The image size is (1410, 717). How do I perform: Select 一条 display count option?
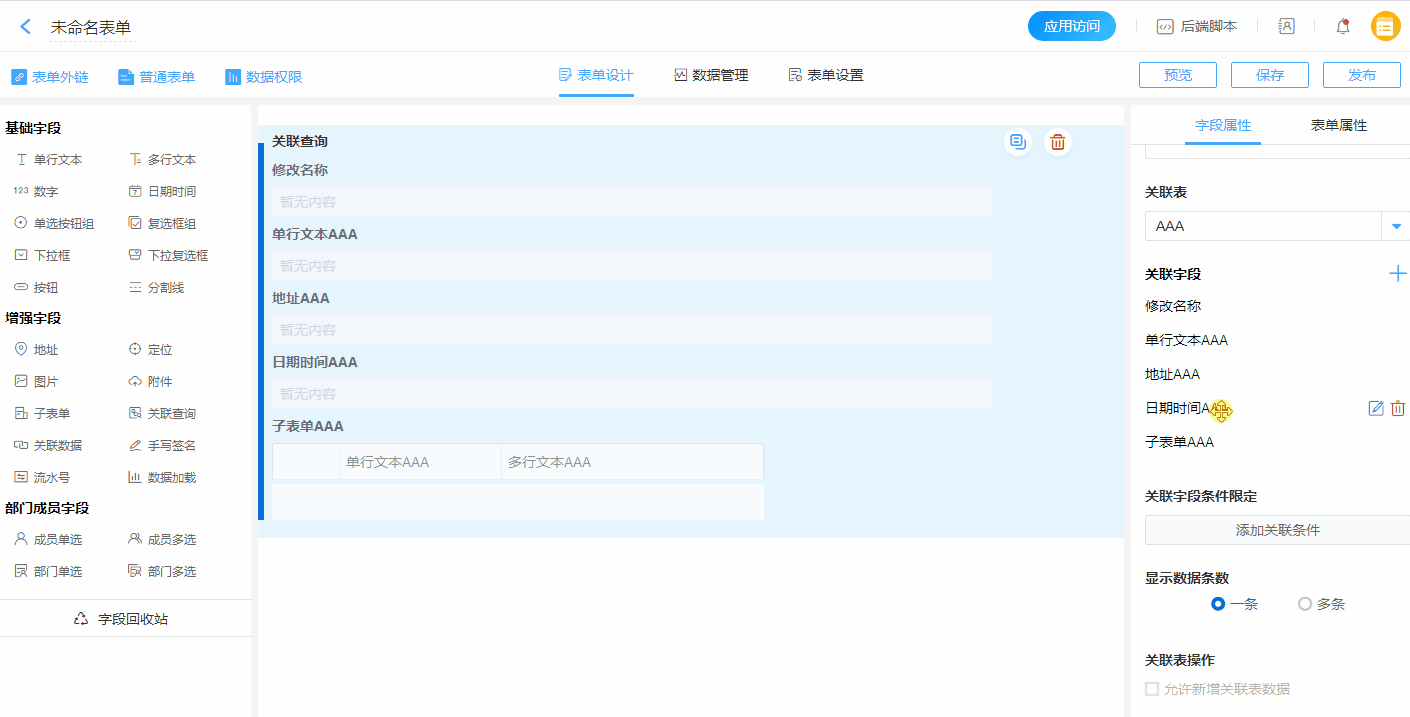point(1218,604)
